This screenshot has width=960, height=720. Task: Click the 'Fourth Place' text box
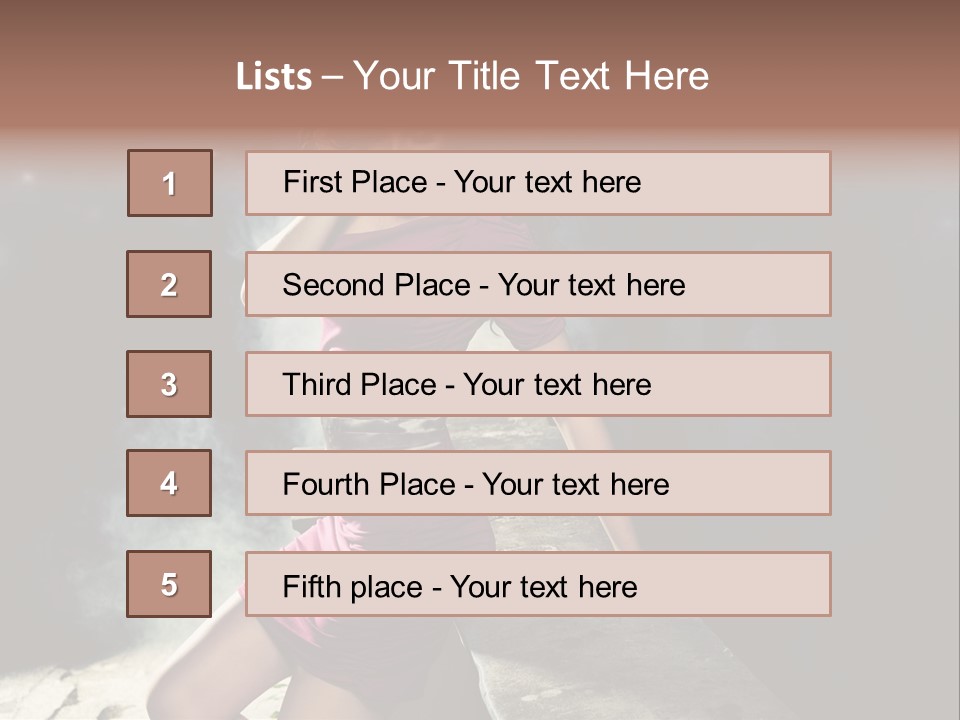pyautogui.click(x=538, y=484)
